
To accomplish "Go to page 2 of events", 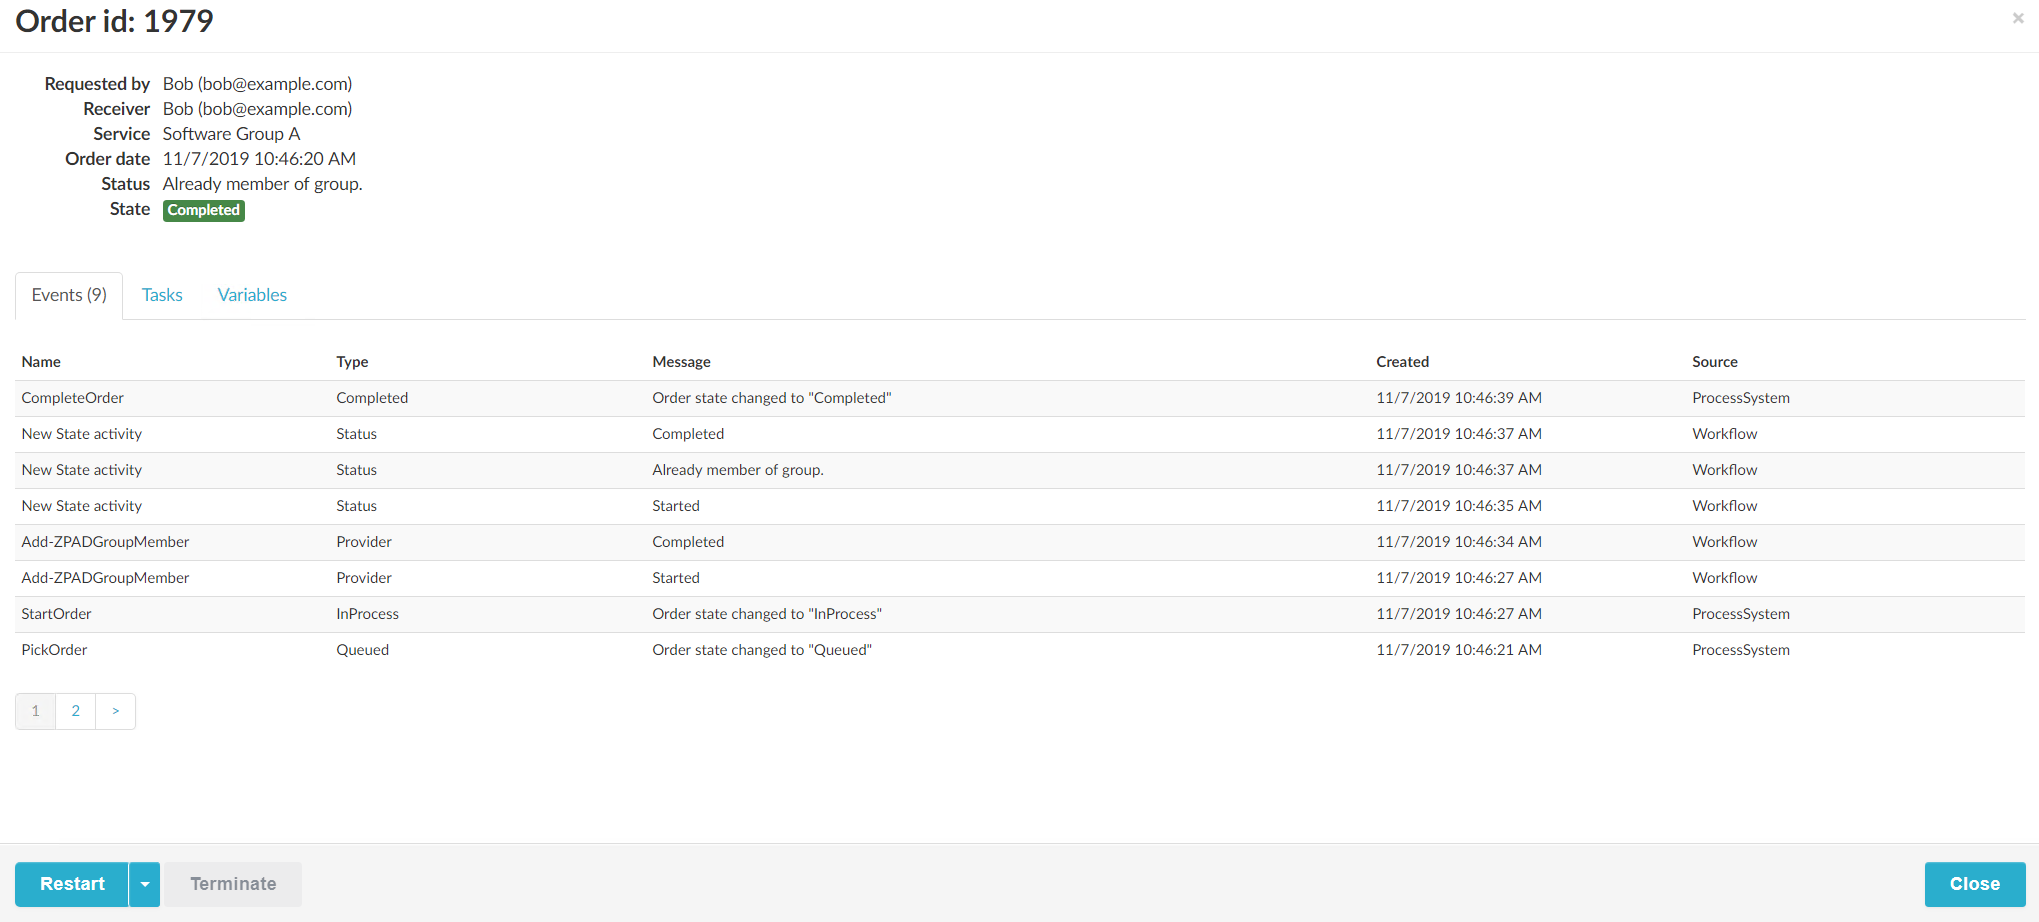I will [75, 711].
